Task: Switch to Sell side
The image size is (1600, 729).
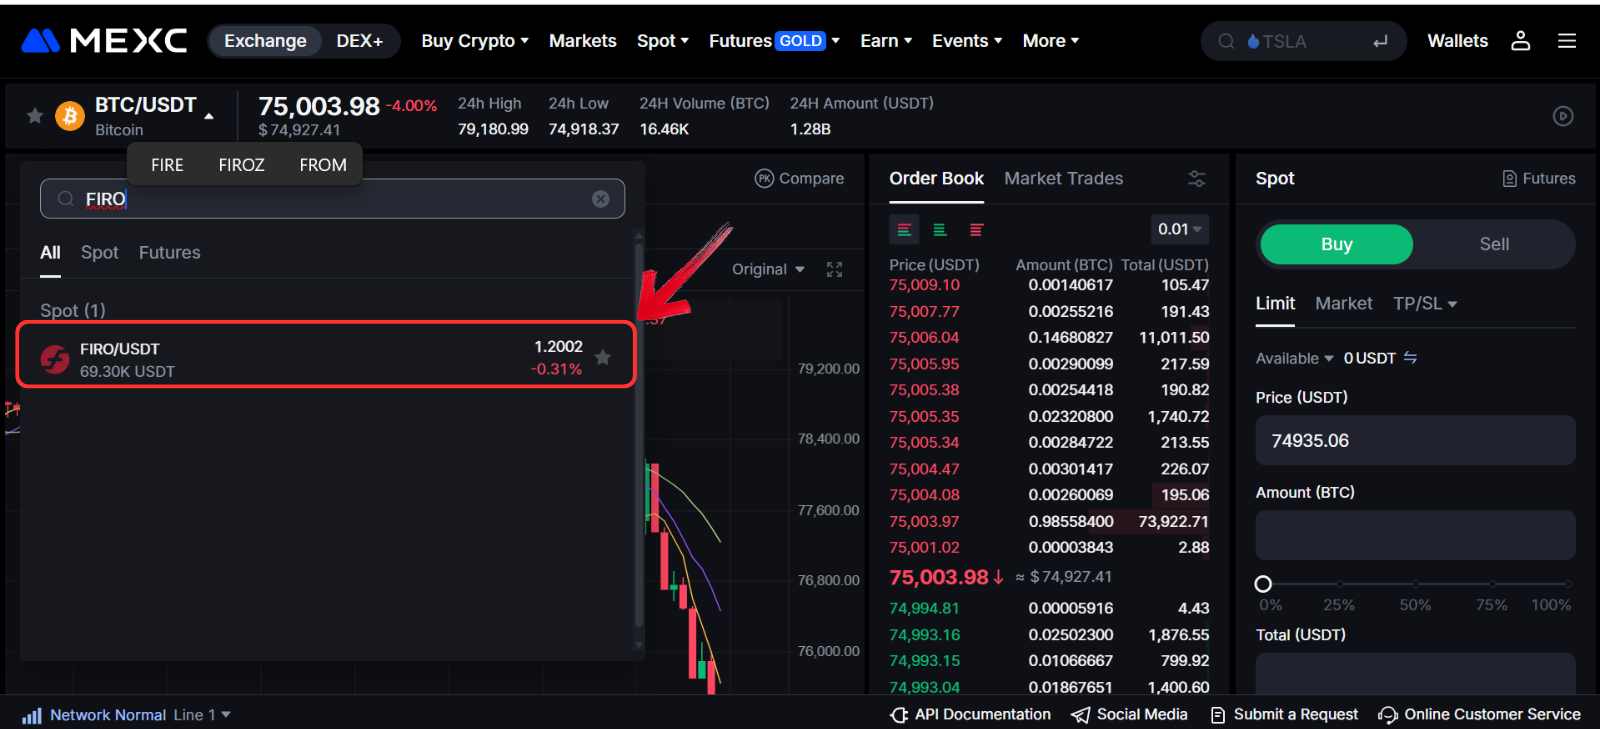Action: click(x=1493, y=244)
